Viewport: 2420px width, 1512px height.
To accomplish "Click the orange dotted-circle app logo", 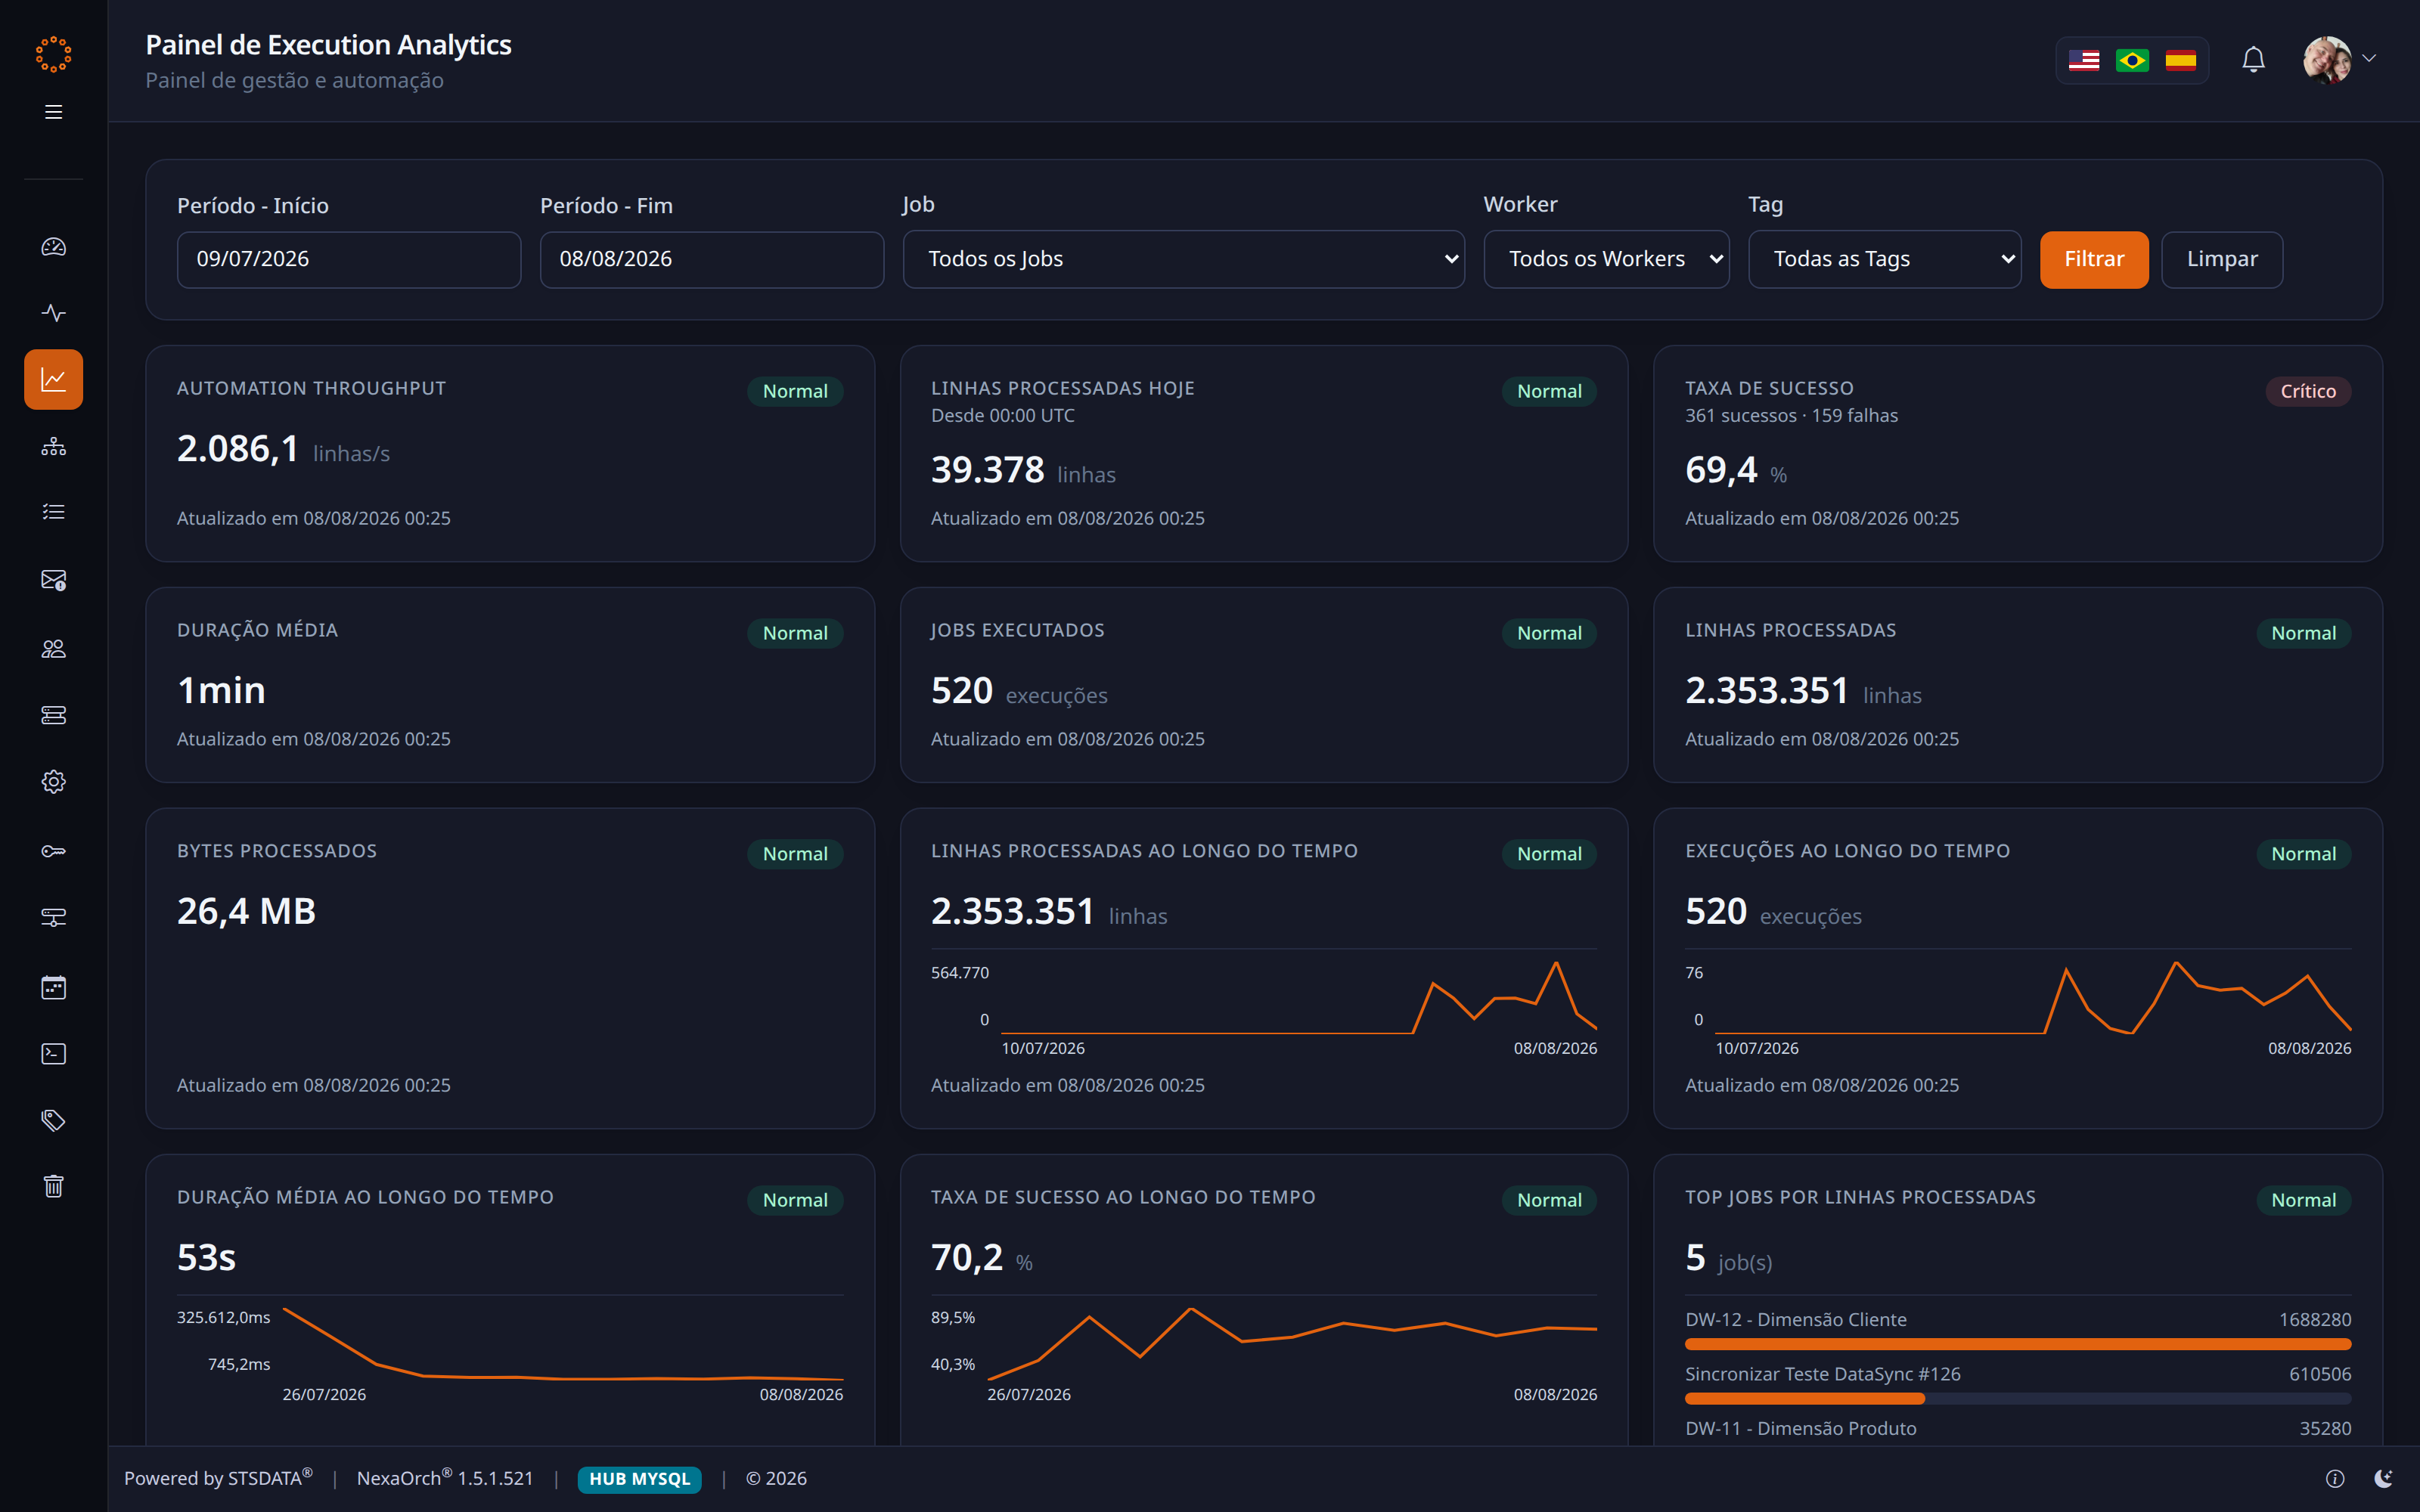I will click(x=53, y=54).
